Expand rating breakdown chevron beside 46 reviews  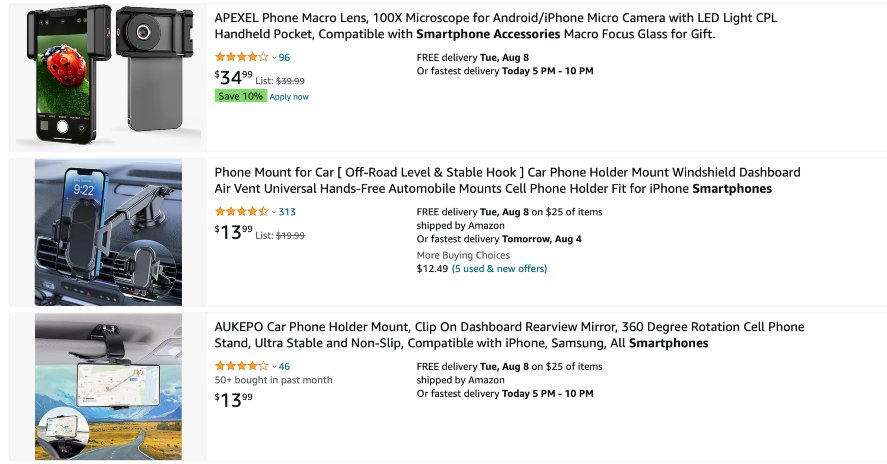click(x=274, y=368)
